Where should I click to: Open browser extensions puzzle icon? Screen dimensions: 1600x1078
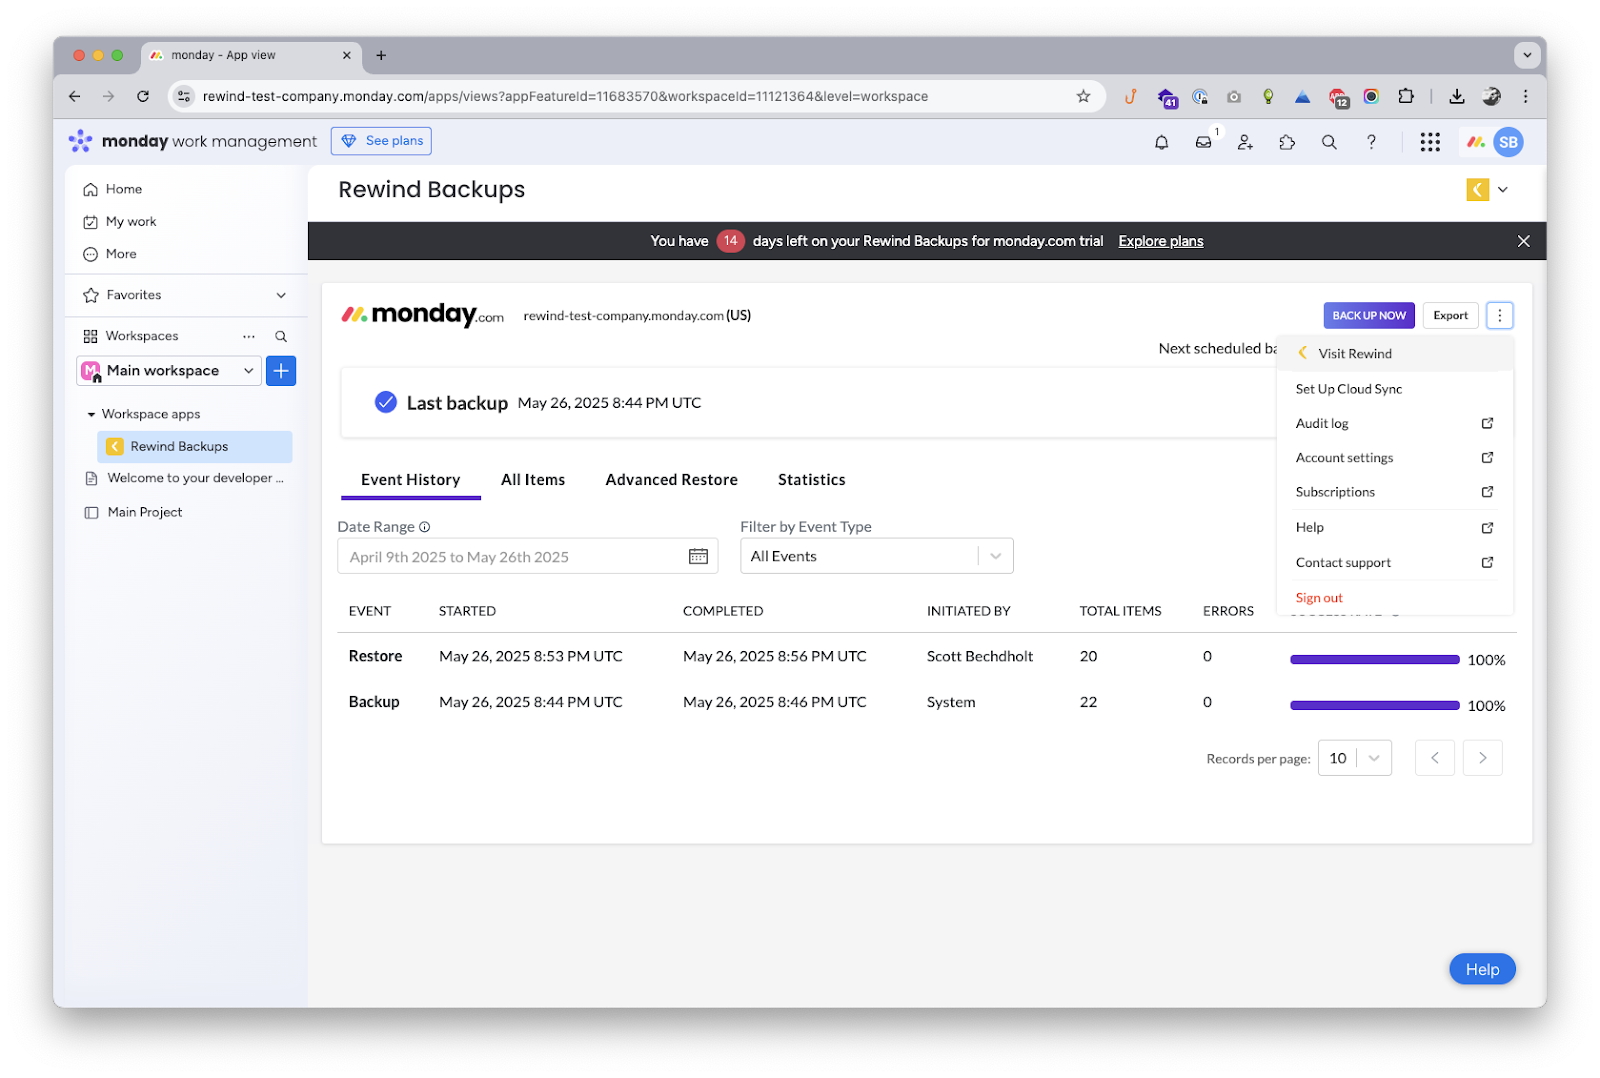point(1406,96)
